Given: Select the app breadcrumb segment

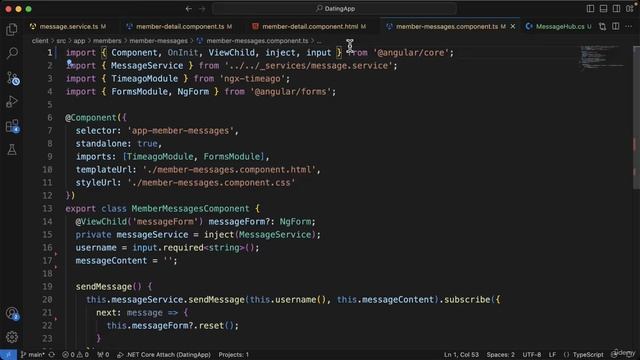Looking at the screenshot, I should (x=79, y=41).
